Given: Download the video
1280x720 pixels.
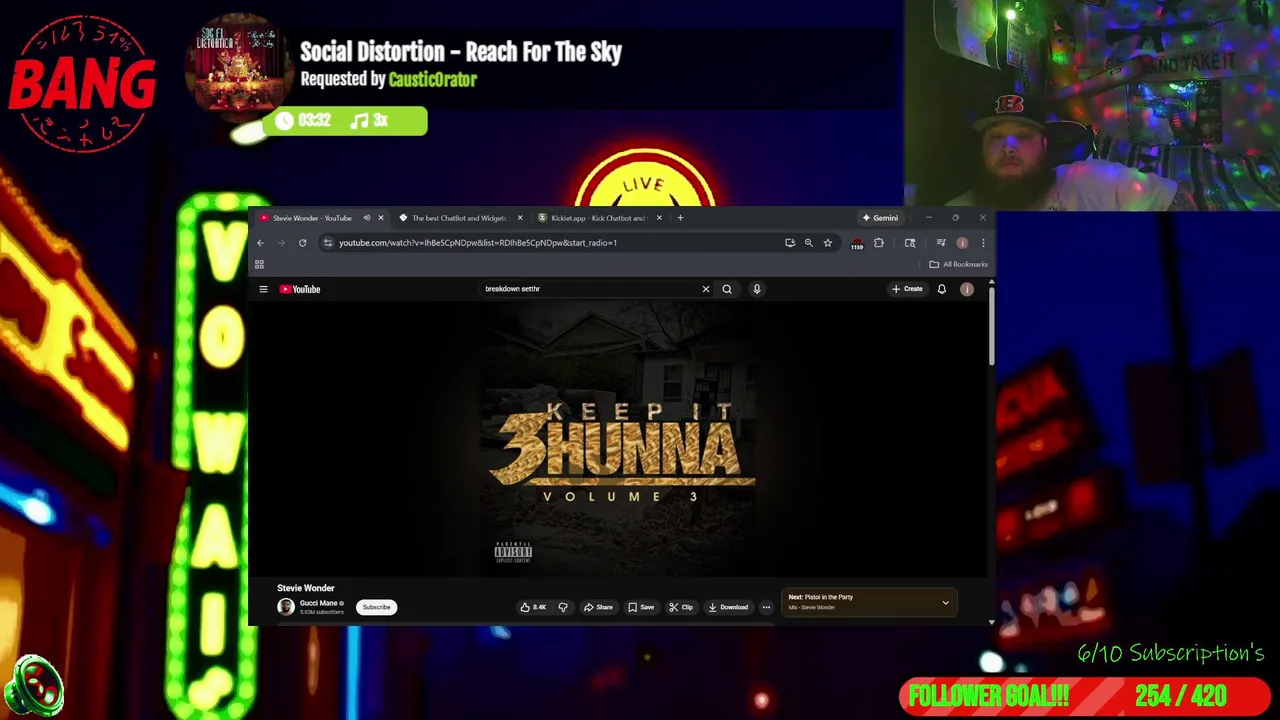Looking at the screenshot, I should [x=728, y=607].
